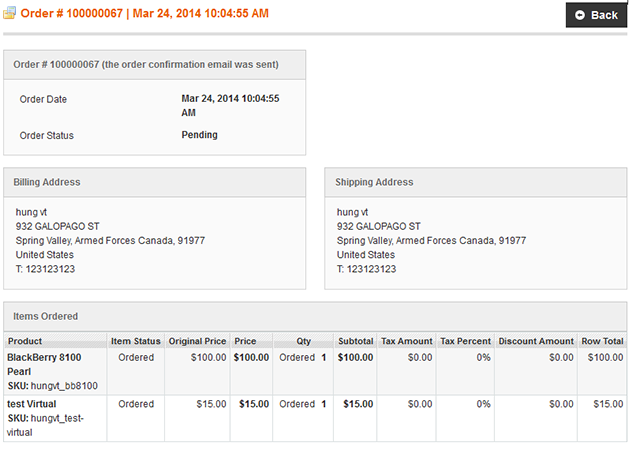Image resolution: width=640 pixels, height=461 pixels.
Task: Click the billing phone number 123123123
Action: 50,269
